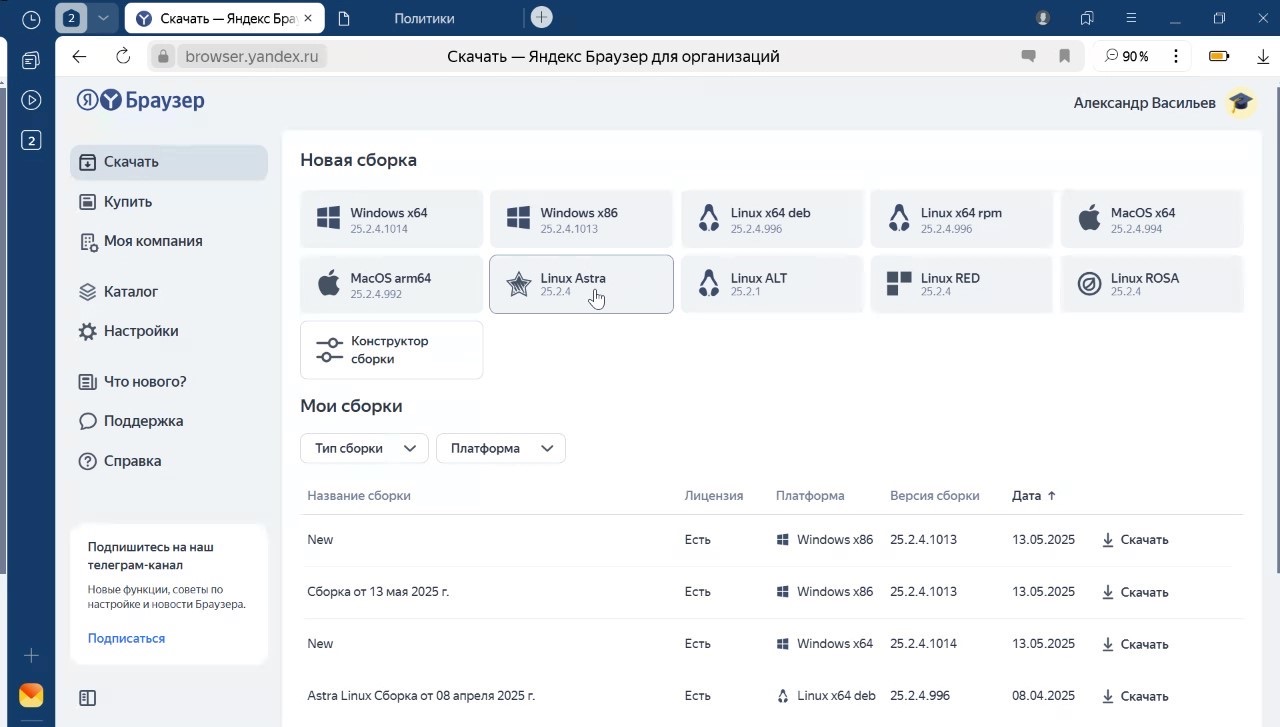Click the graduation cap user avatar
Screen dimensions: 1280x727
coord(1241,102)
